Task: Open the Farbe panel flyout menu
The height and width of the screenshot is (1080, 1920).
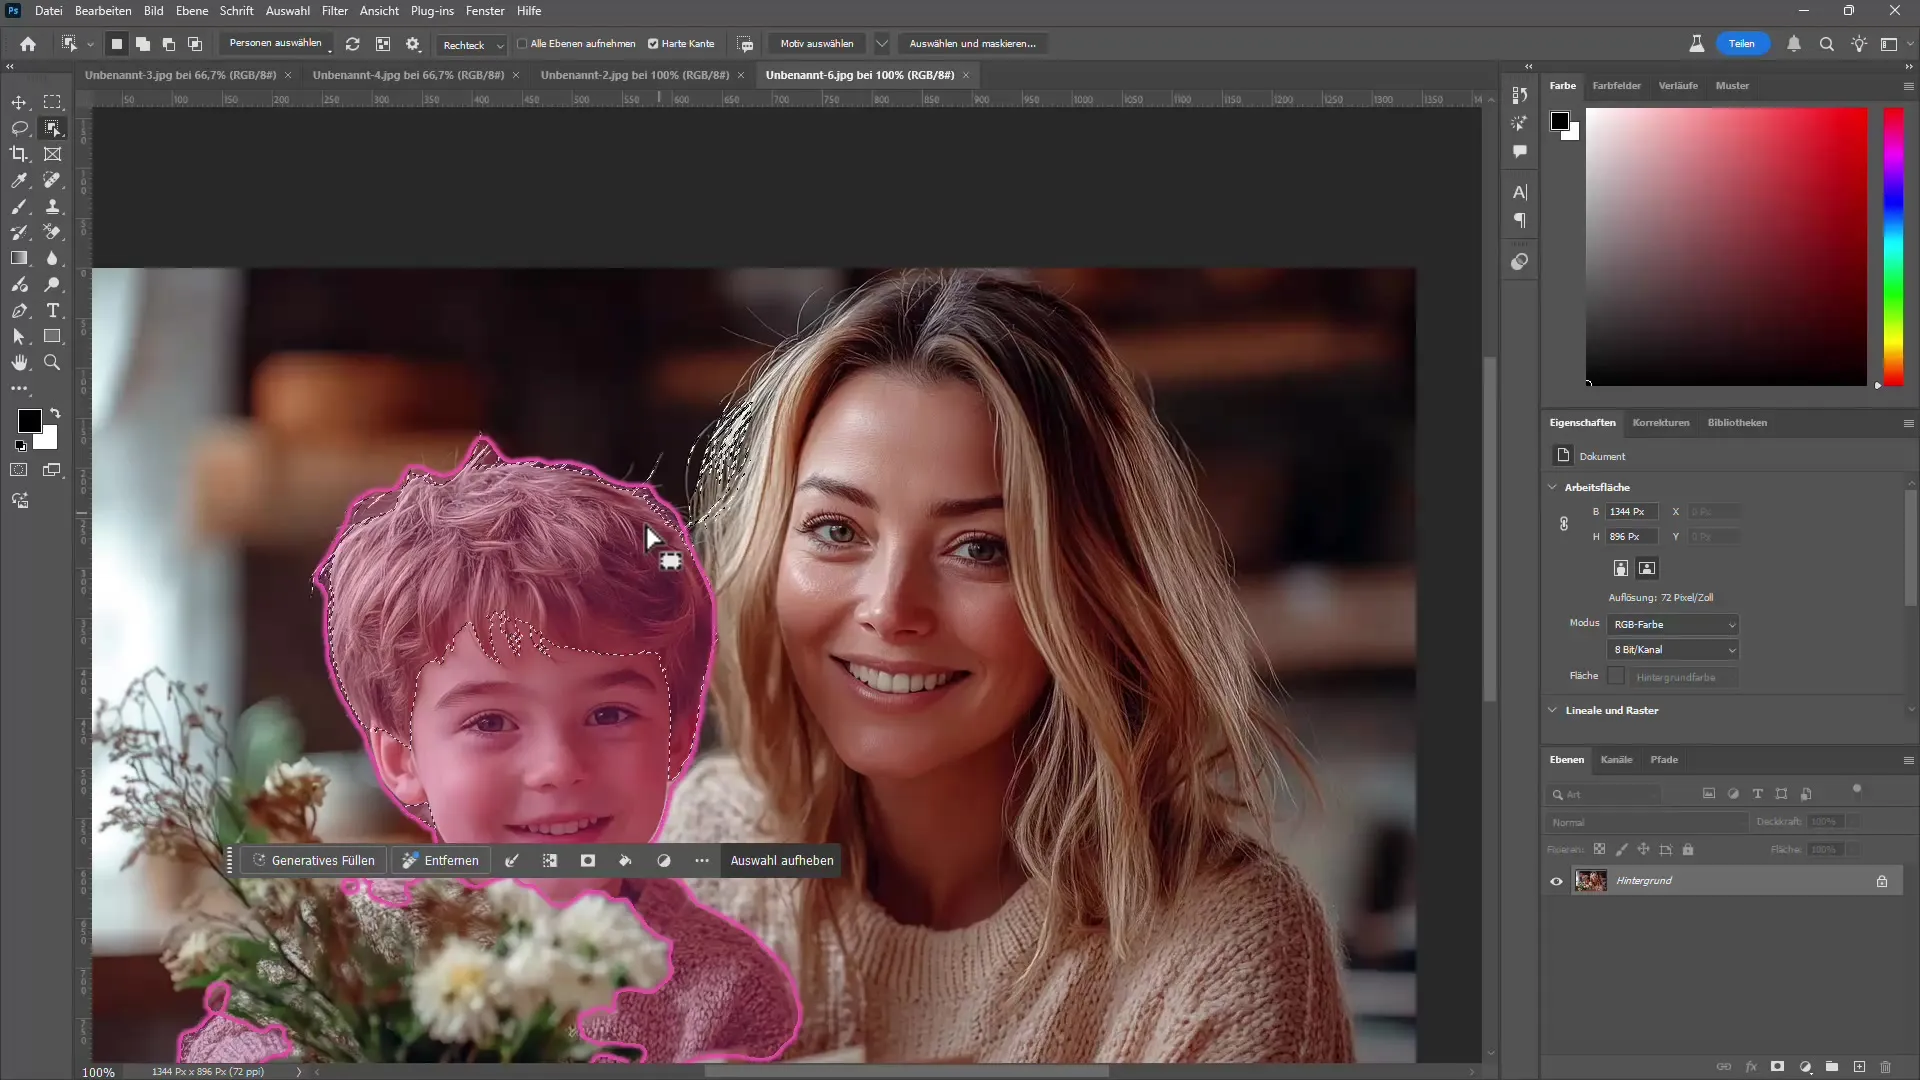Action: pyautogui.click(x=1908, y=86)
